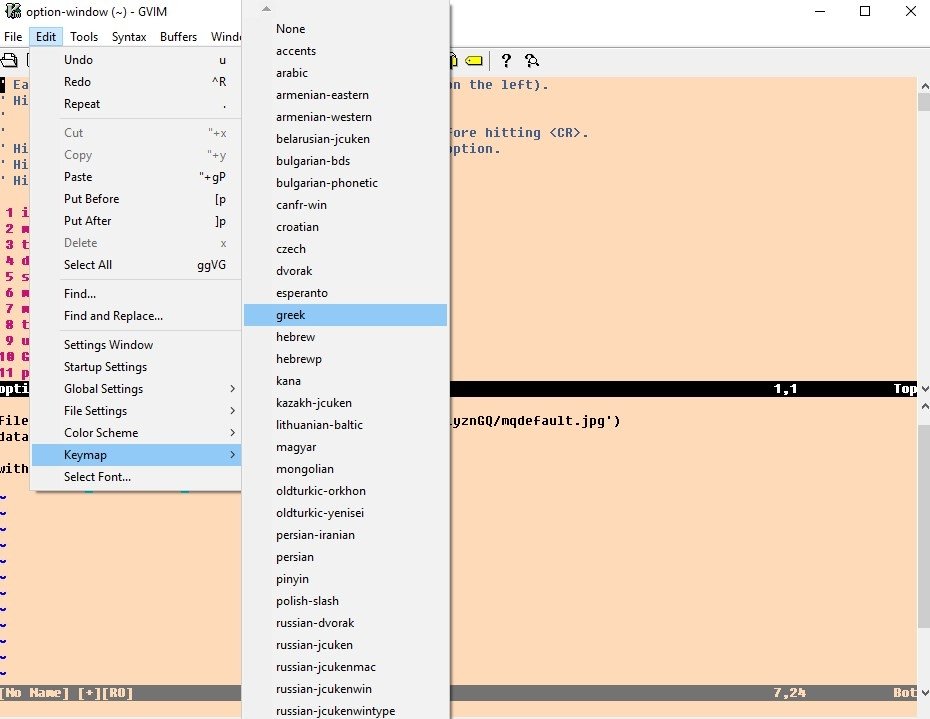This screenshot has width=930, height=719.
Task: Select dvorak keymap
Action: 345,271
